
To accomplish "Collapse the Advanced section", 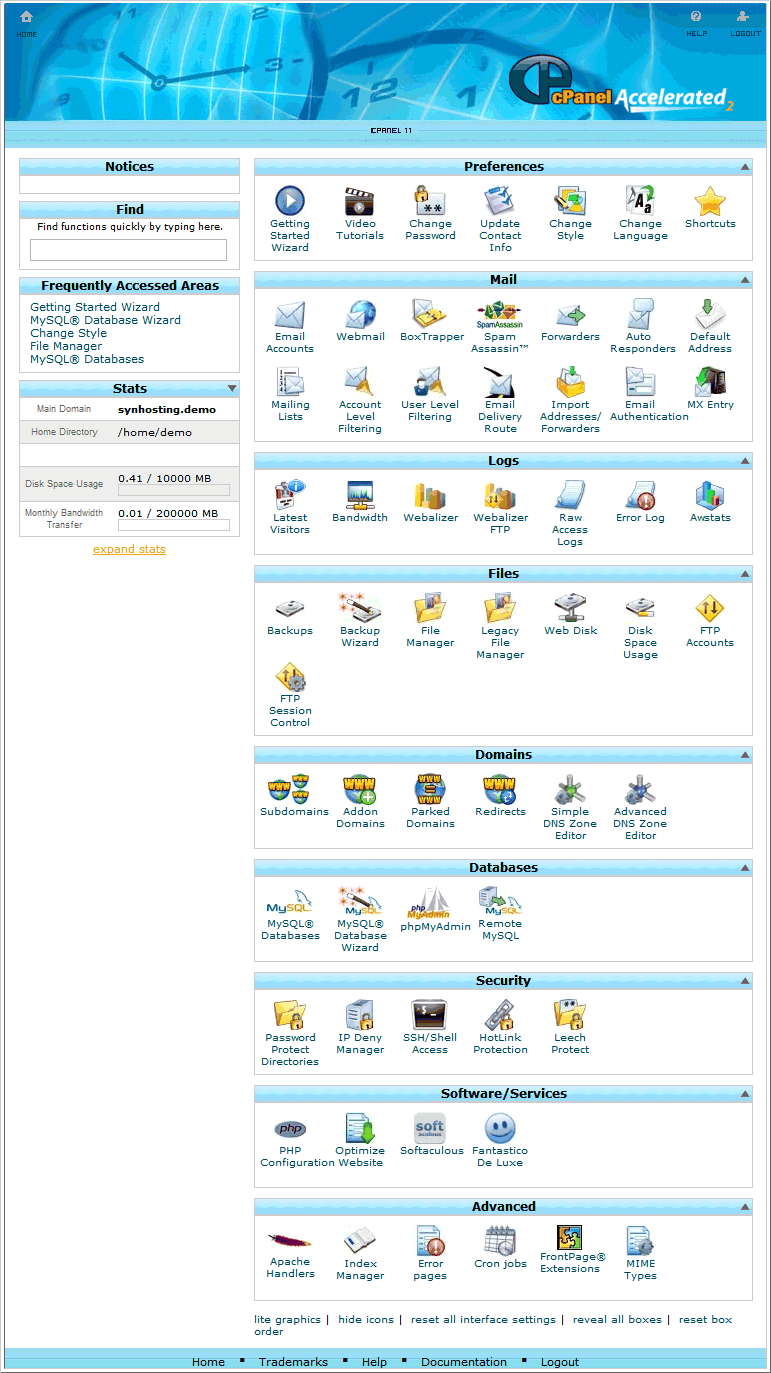I will [745, 1208].
